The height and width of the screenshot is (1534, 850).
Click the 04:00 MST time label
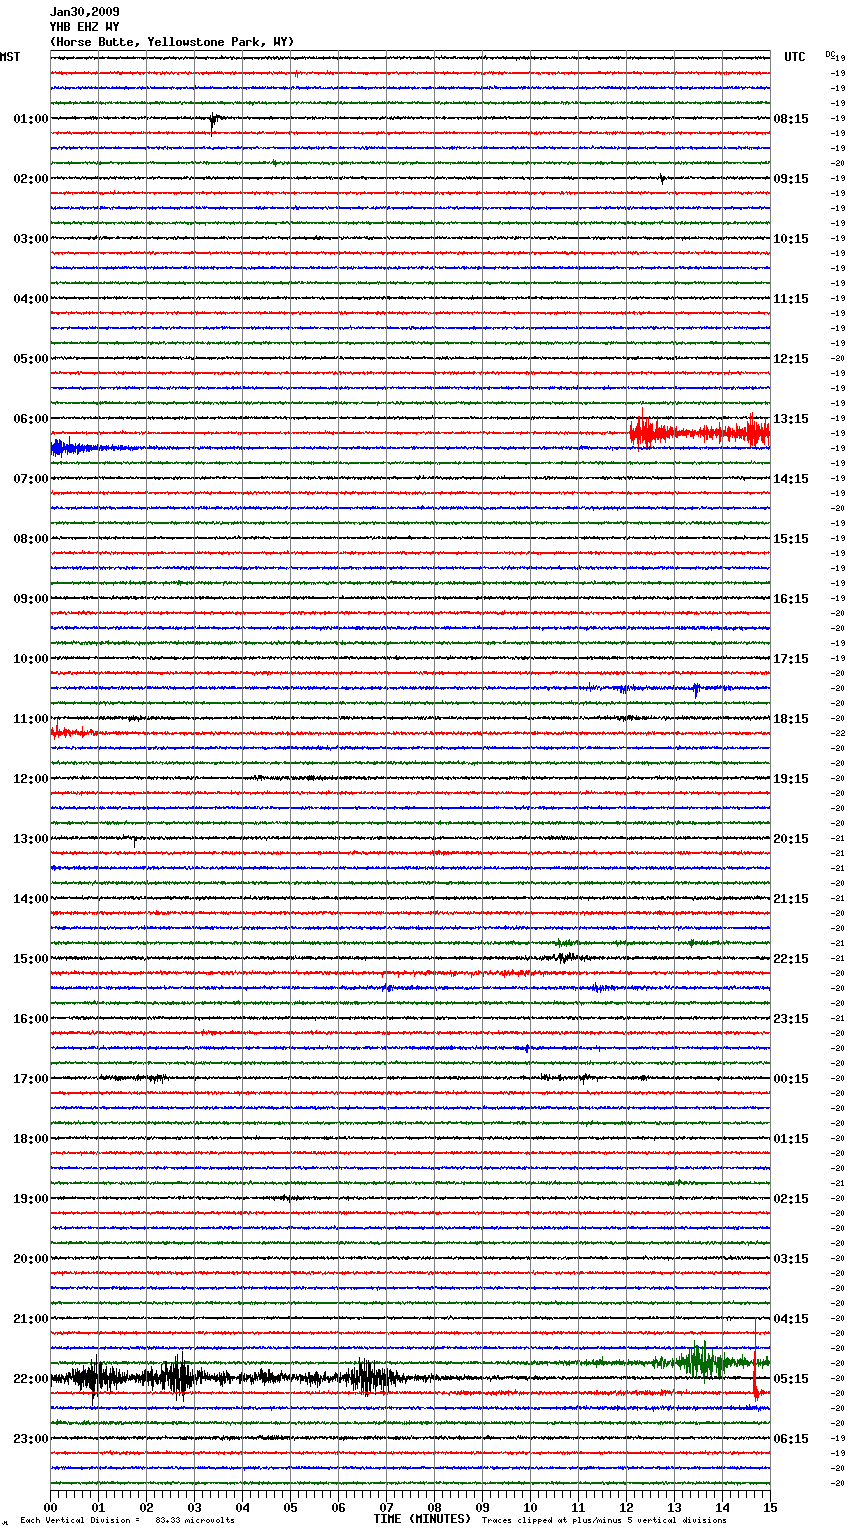[31, 299]
